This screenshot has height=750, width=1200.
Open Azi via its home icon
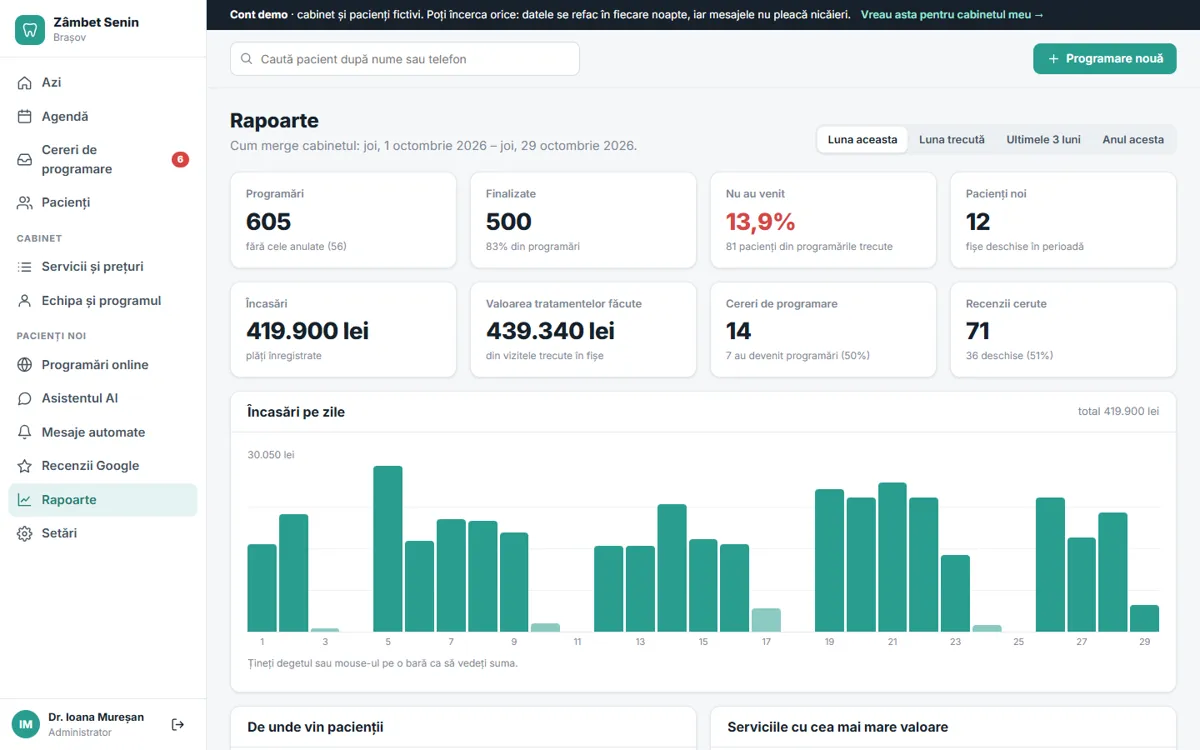[25, 83]
